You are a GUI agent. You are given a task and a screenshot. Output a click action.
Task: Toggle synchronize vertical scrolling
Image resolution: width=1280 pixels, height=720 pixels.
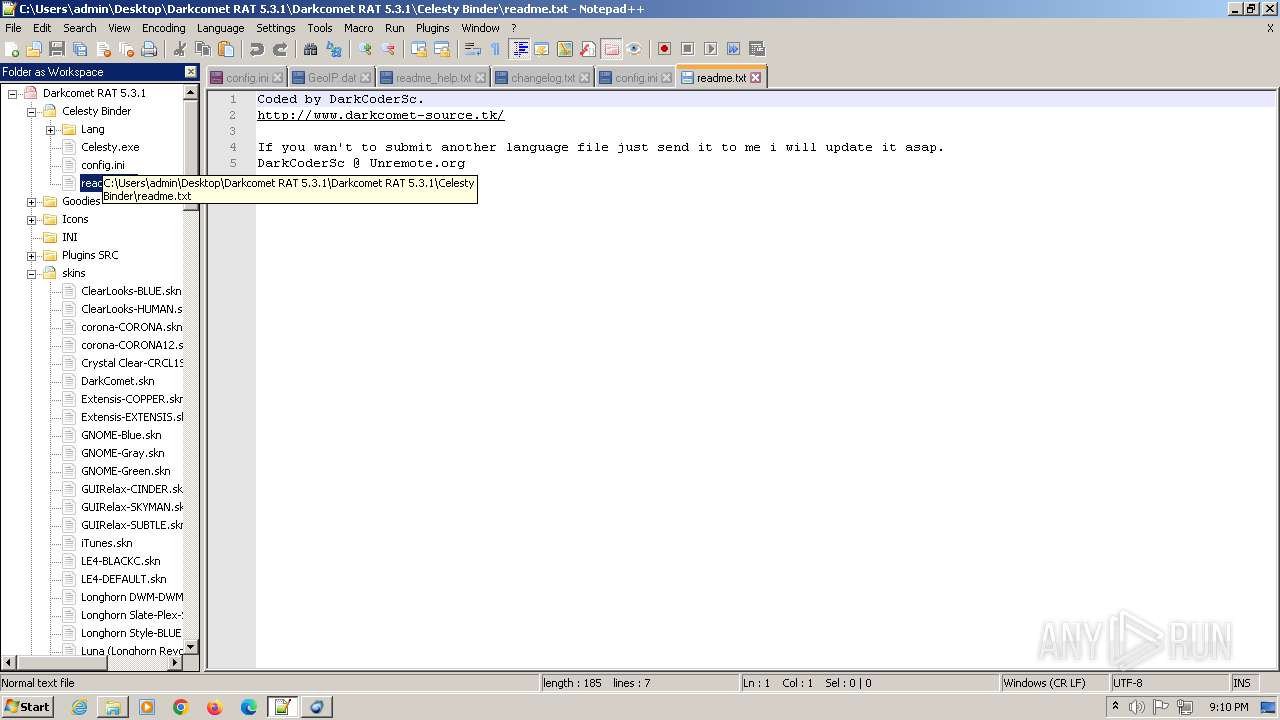pyautogui.click(x=419, y=49)
